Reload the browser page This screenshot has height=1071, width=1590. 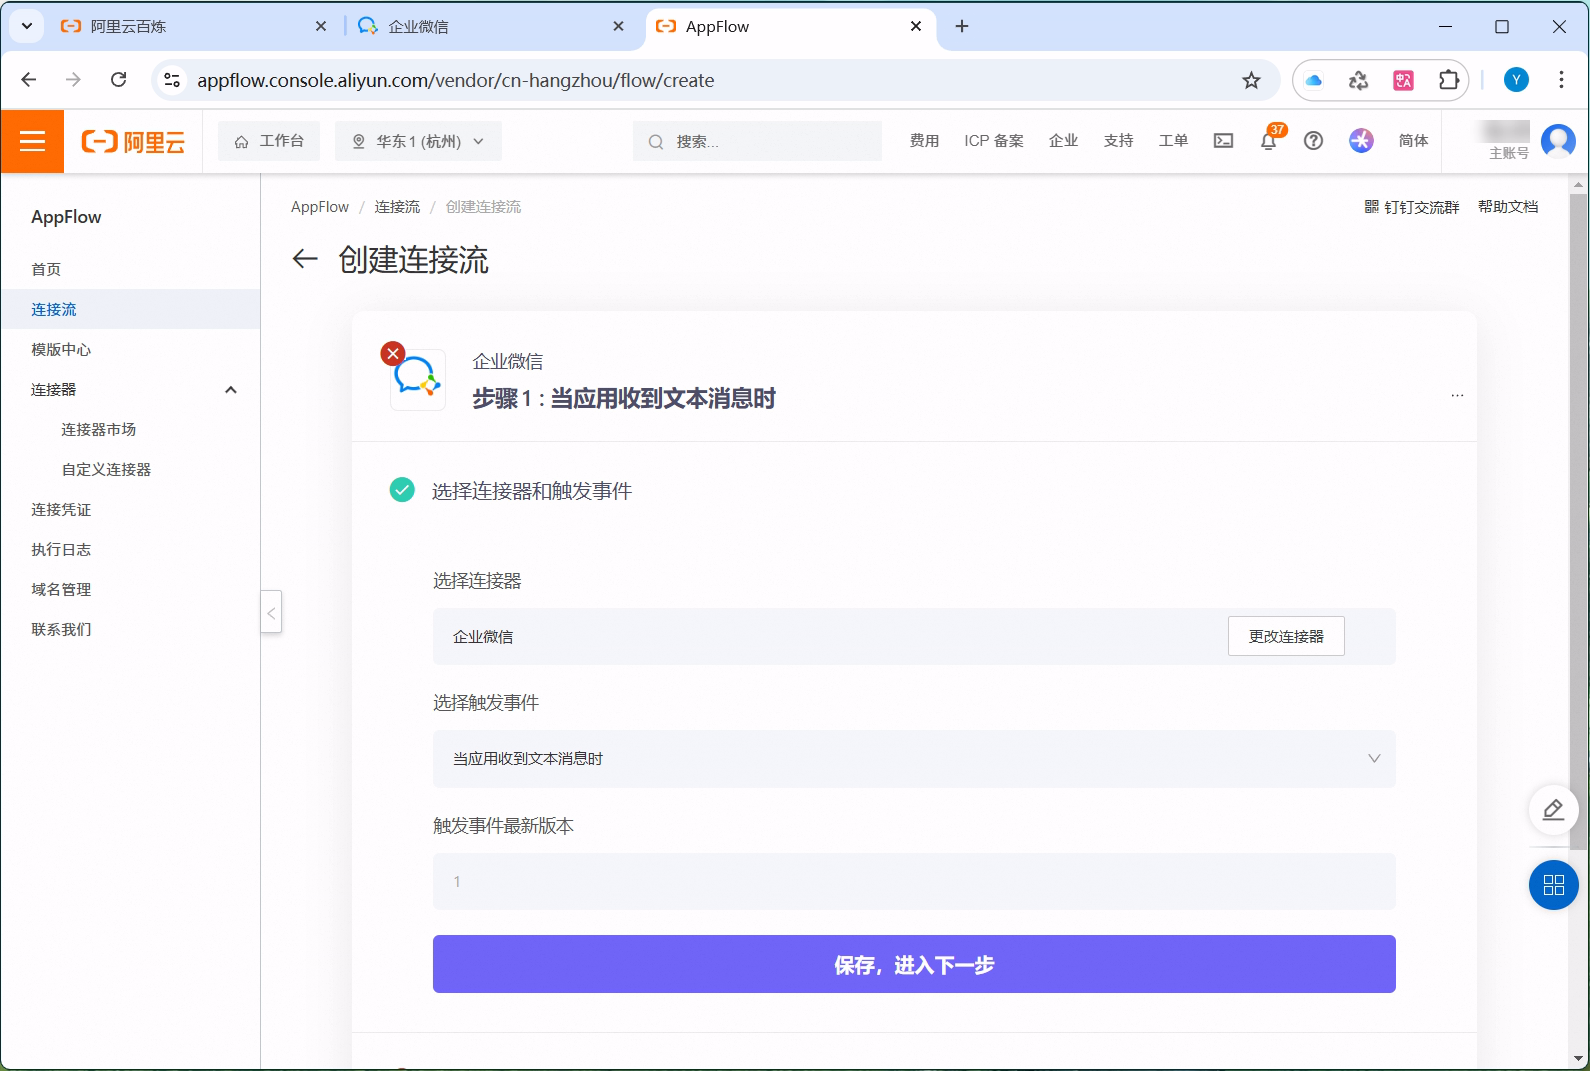pyautogui.click(x=118, y=80)
